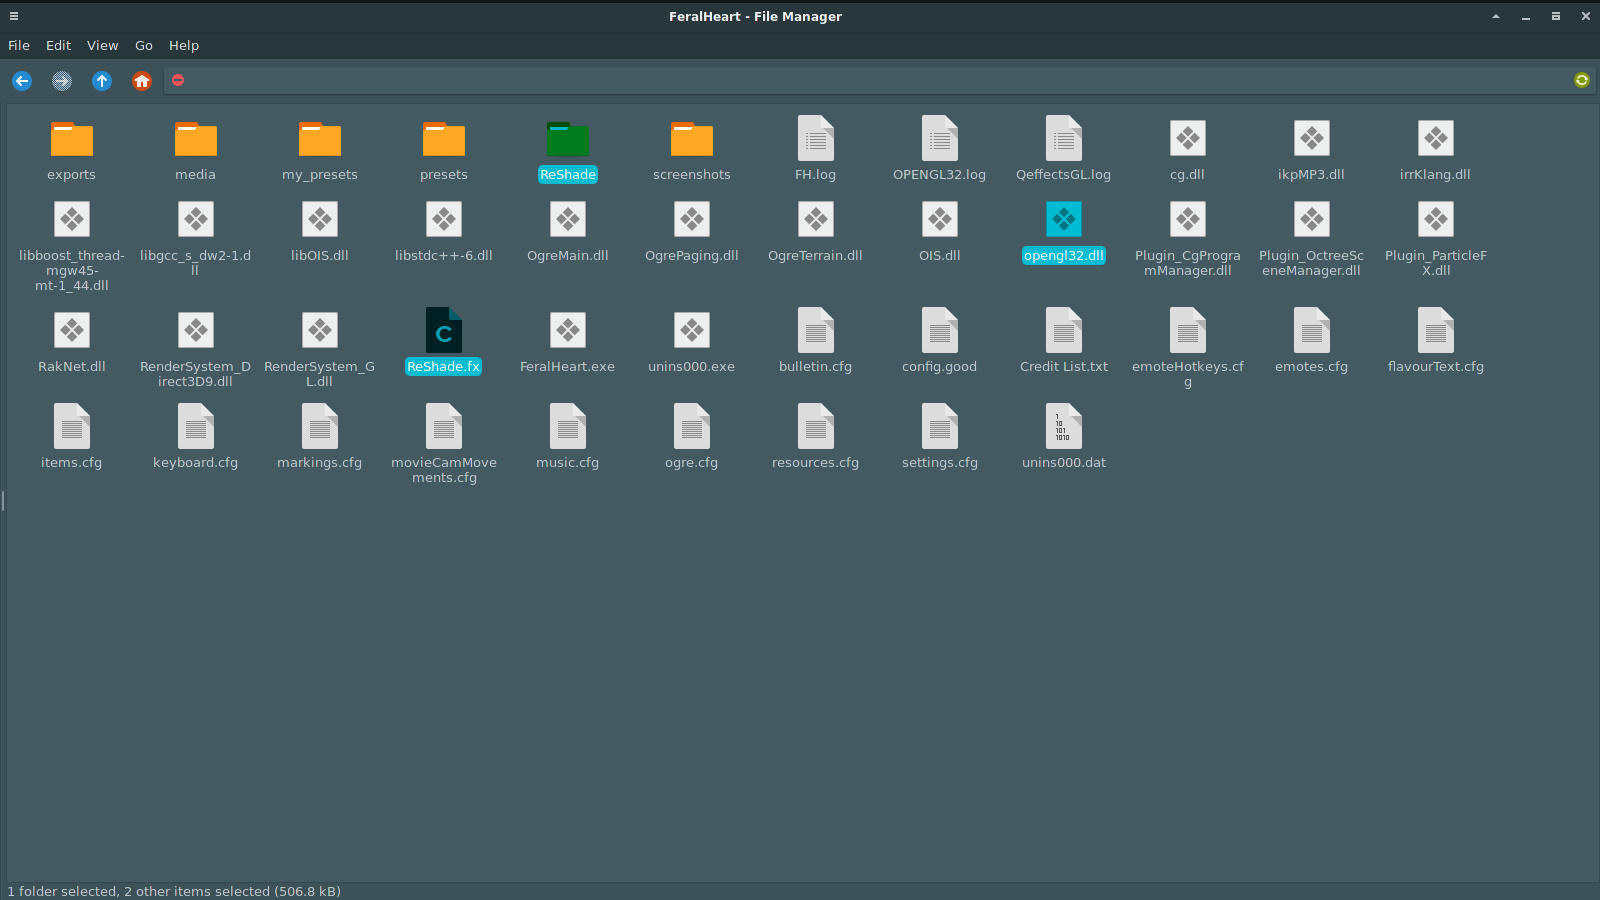The image size is (1600, 900).
Task: Click the emoteHotkeys.cfg file name
Action: tap(1188, 374)
